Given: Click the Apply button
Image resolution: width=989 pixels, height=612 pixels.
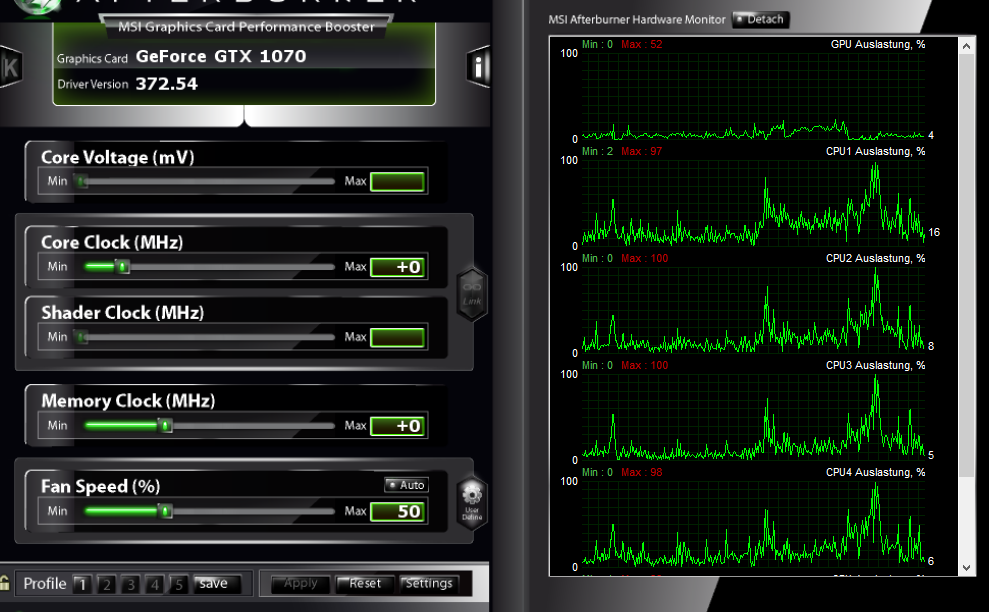Looking at the screenshot, I should [300, 584].
